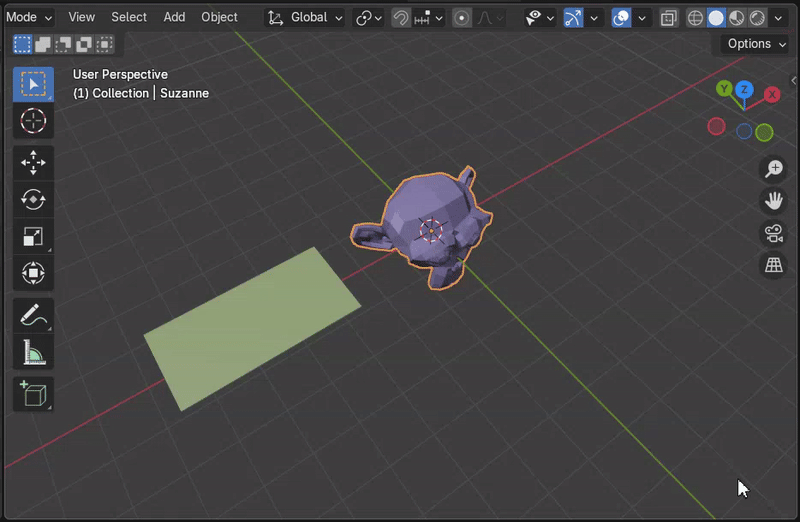Screen dimensions: 800x522
Task: Switch perspective/orthographic grid icon
Action: [773, 265]
